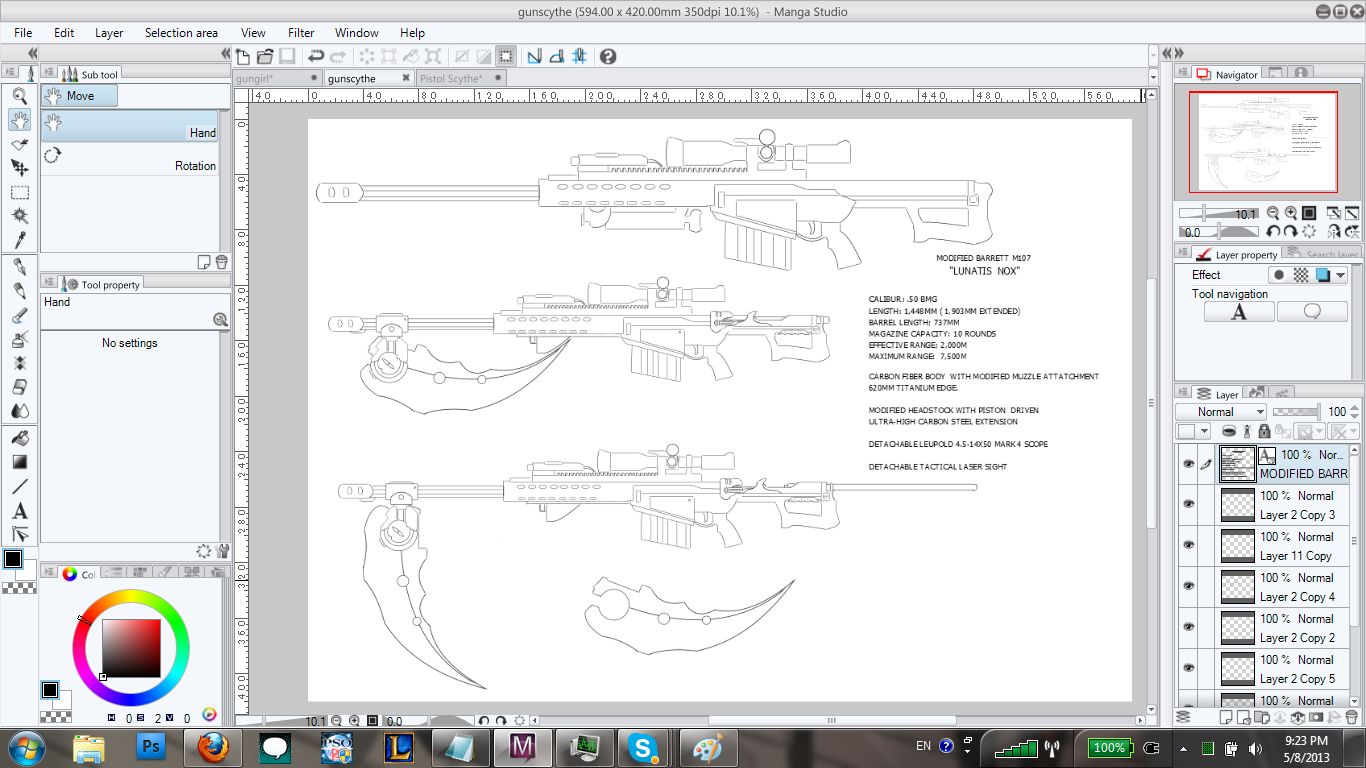Open Effect layer color dropdown arrow

click(1341, 275)
